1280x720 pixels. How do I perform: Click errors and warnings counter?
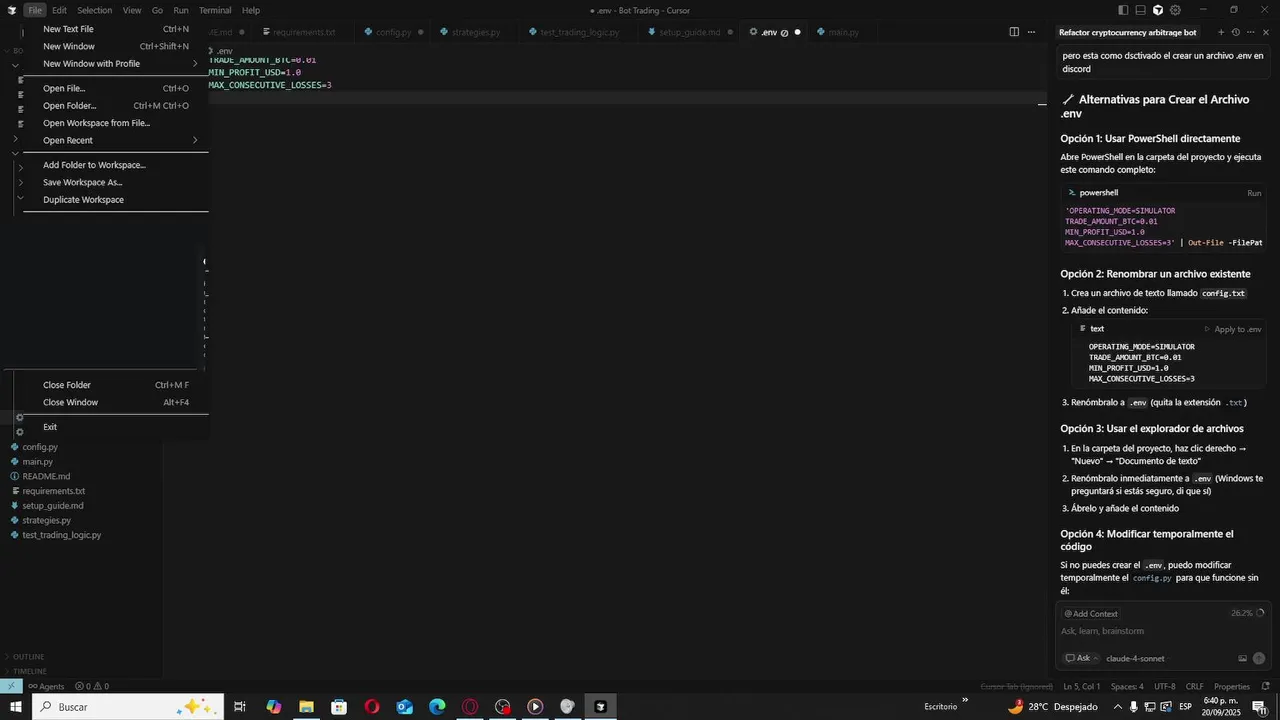click(x=92, y=686)
